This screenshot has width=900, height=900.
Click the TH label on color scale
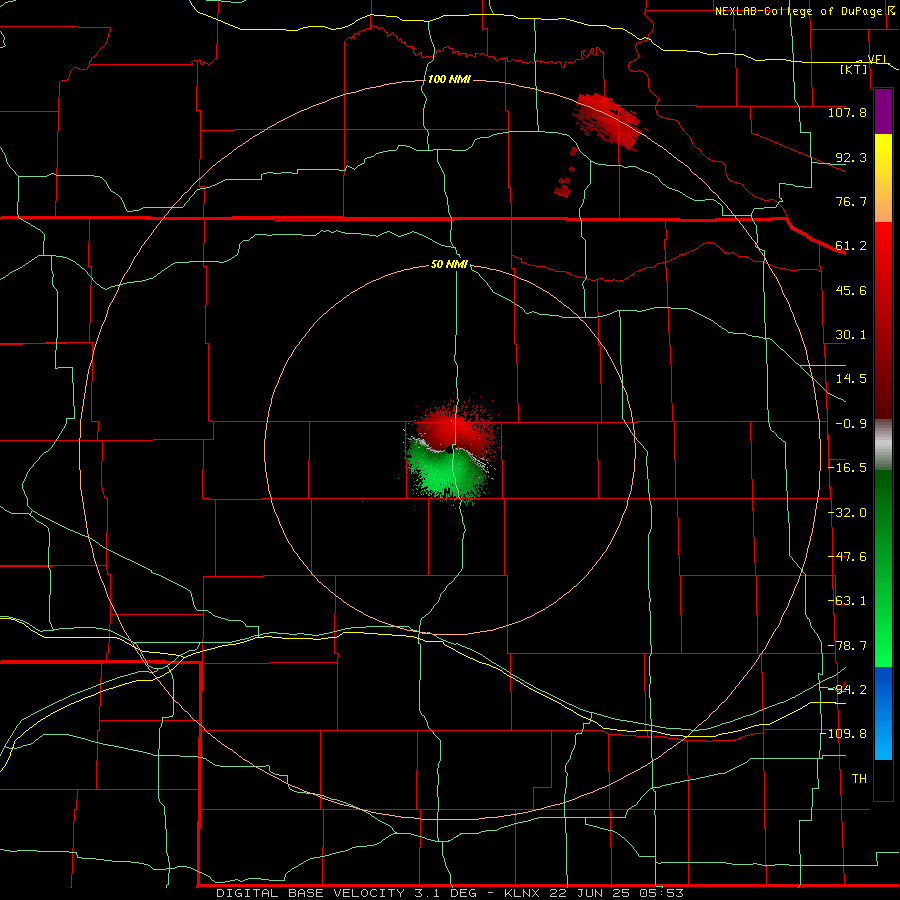[x=859, y=779]
